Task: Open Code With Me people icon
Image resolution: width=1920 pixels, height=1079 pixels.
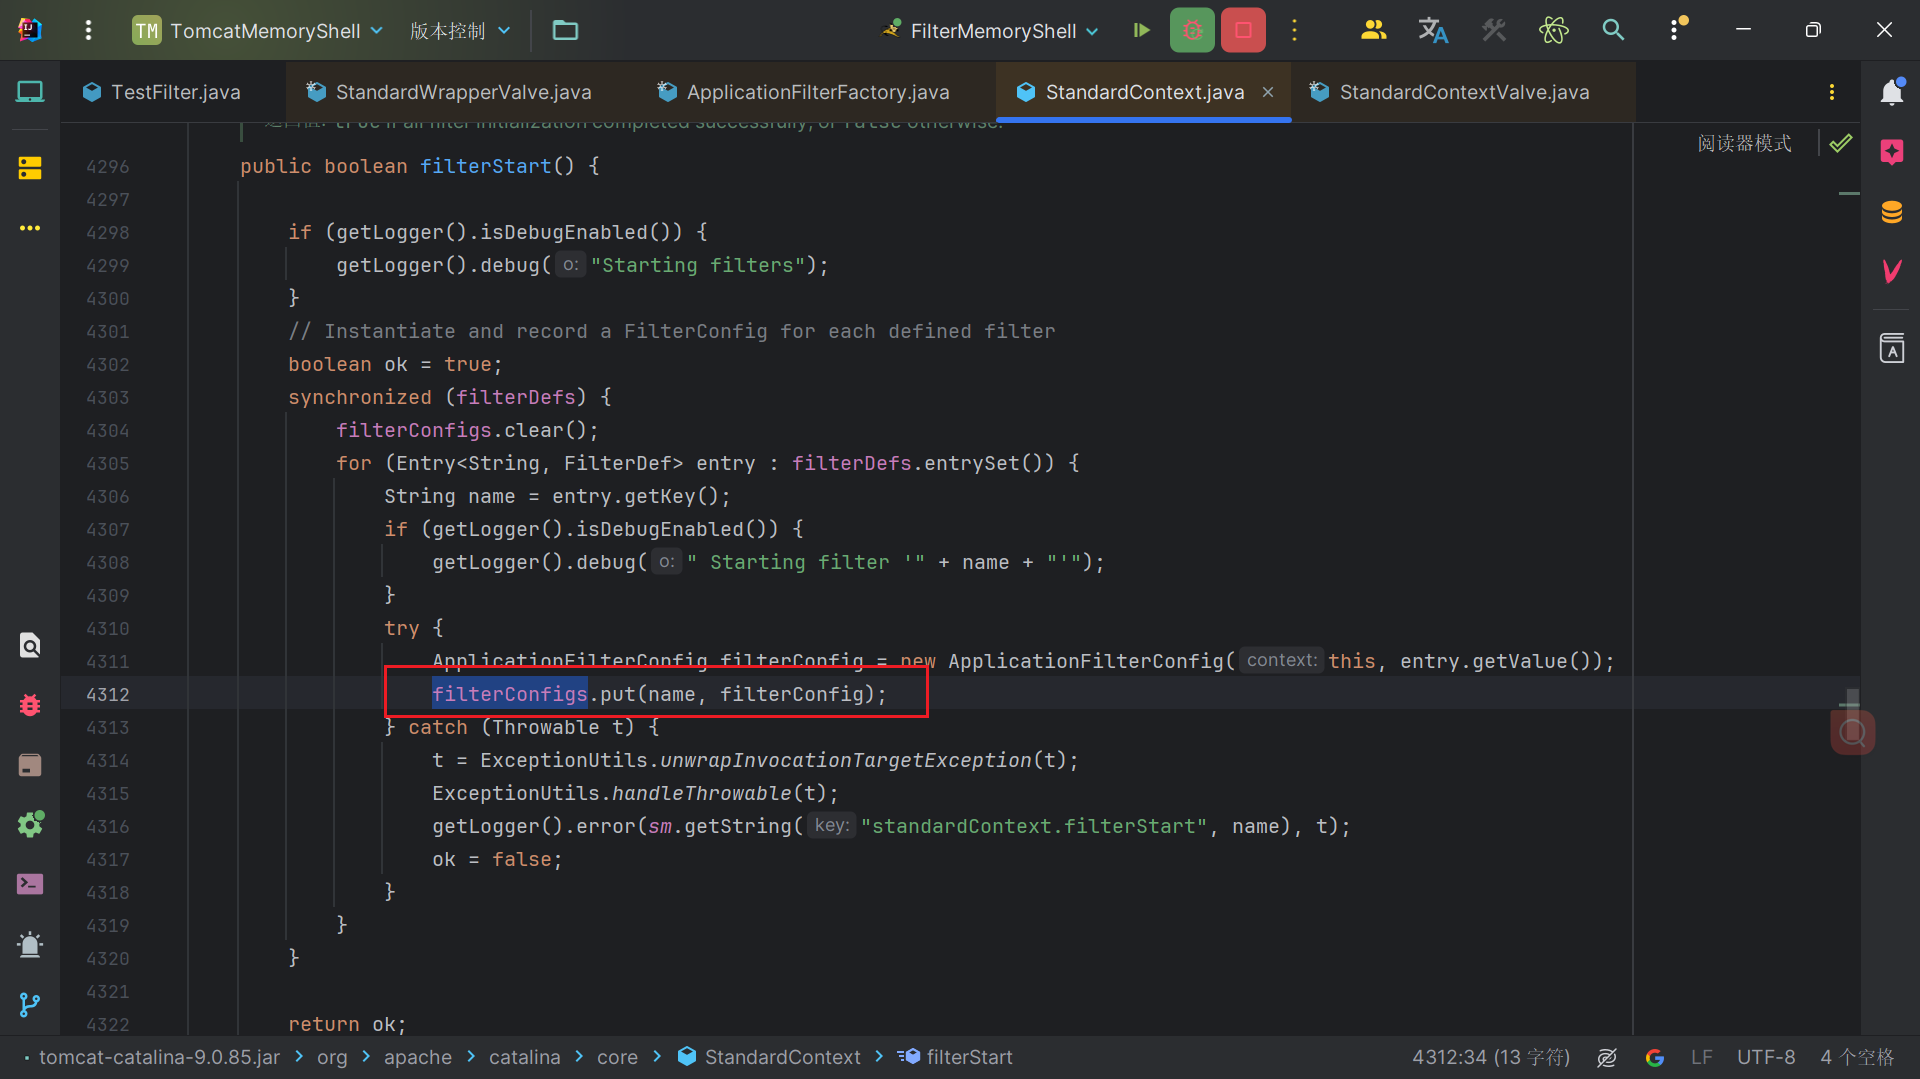Action: (1373, 30)
